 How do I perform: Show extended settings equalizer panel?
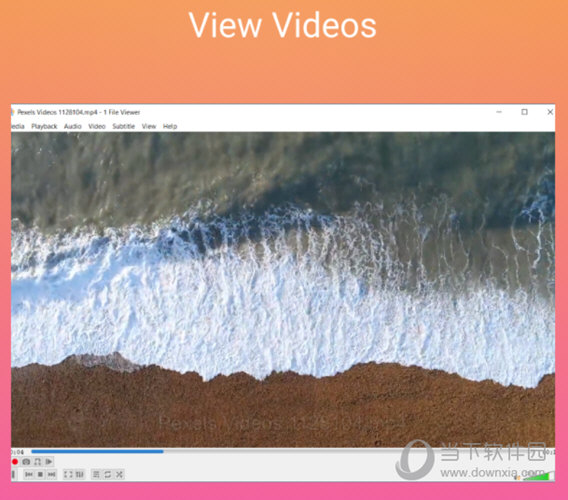(x=80, y=474)
